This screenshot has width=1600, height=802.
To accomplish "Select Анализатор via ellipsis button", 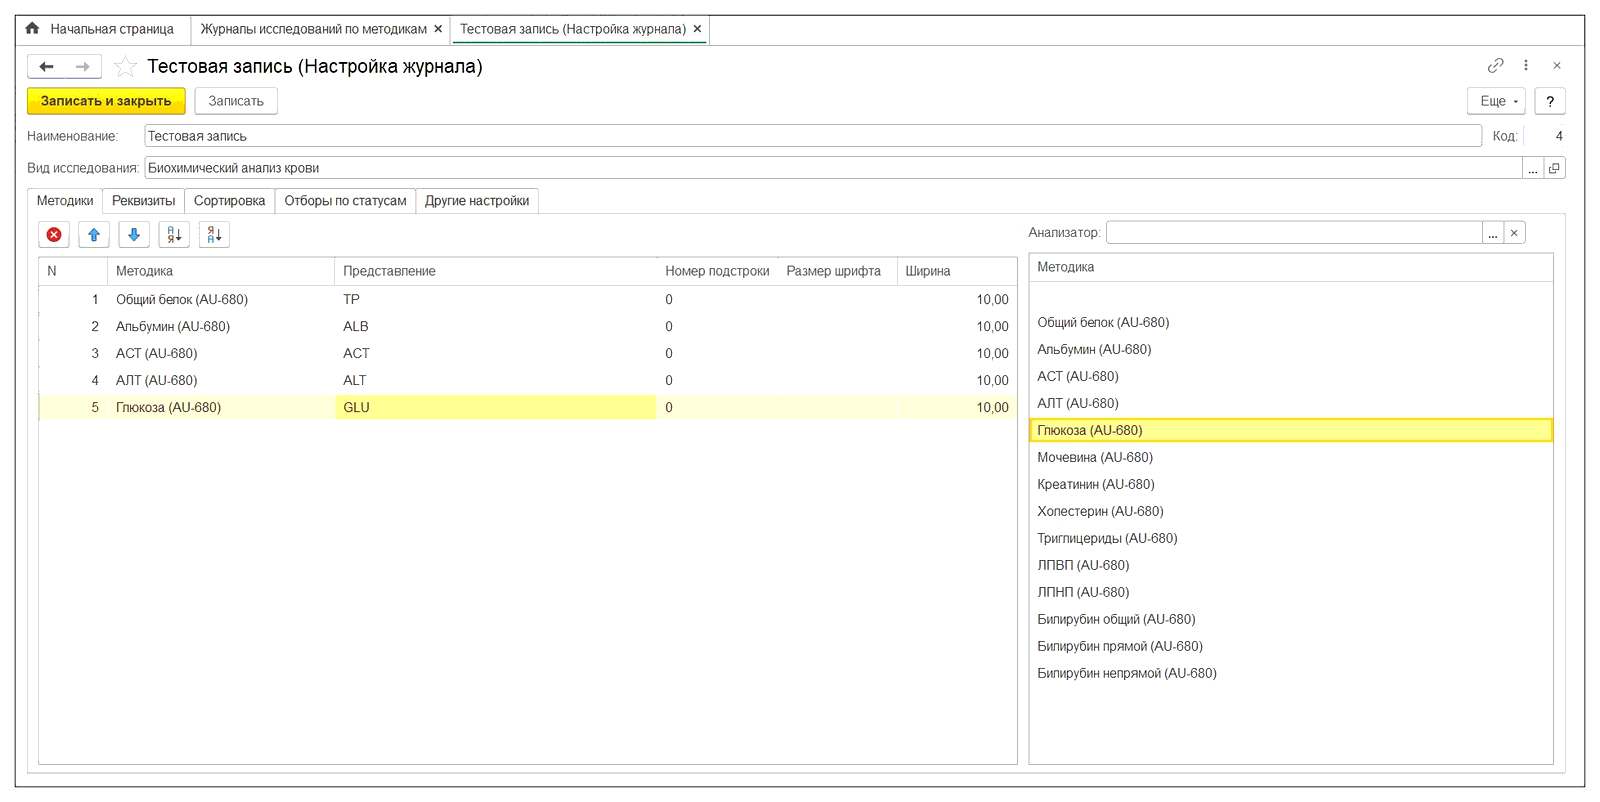I will (x=1493, y=233).
